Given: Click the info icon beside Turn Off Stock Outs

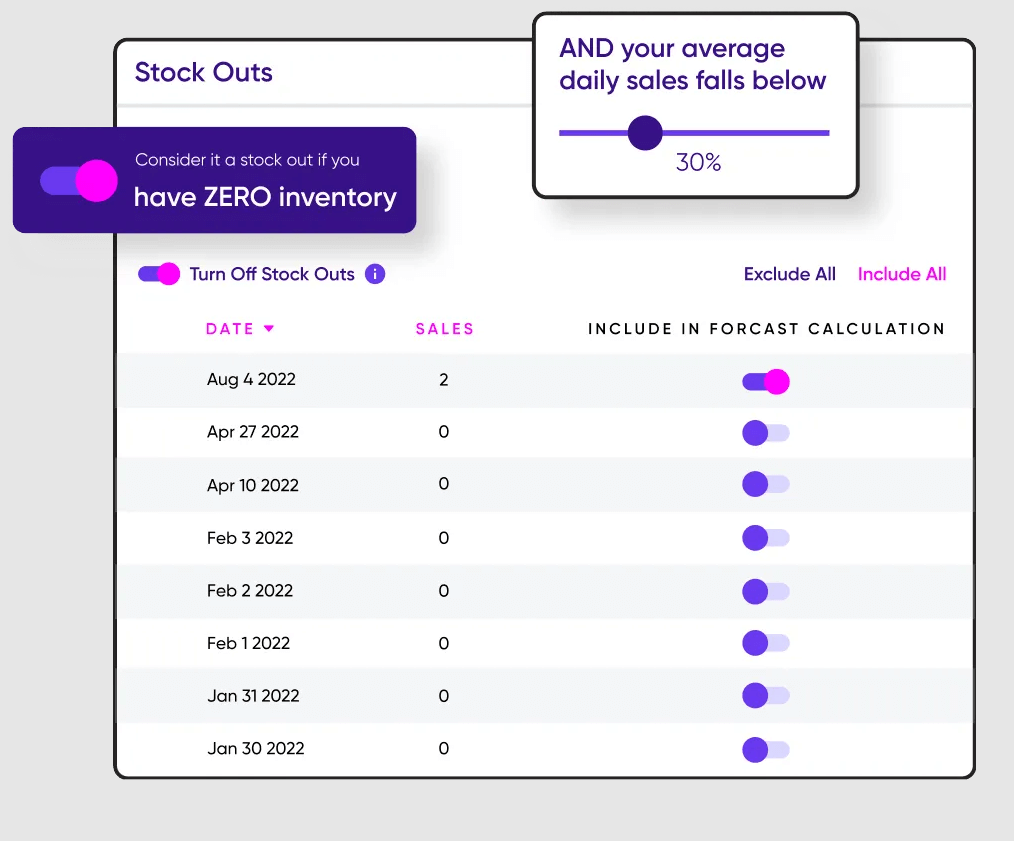Looking at the screenshot, I should pos(375,274).
